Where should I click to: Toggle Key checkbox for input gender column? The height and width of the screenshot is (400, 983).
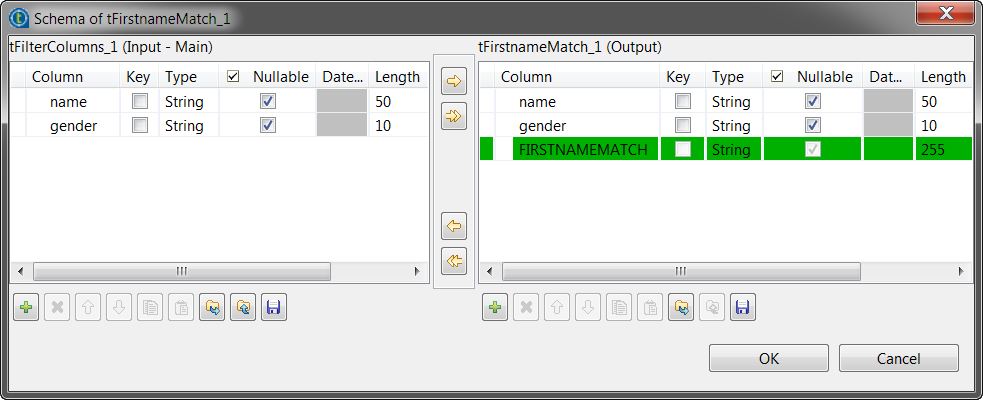pyautogui.click(x=140, y=125)
